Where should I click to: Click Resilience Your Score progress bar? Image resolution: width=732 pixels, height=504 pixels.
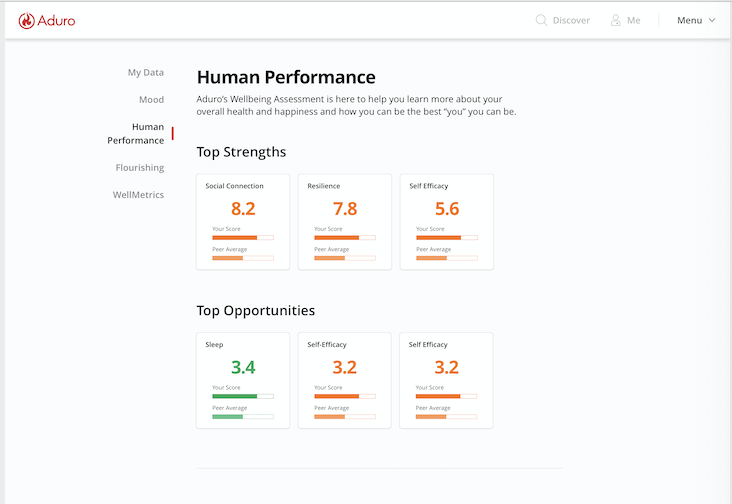tap(344, 238)
